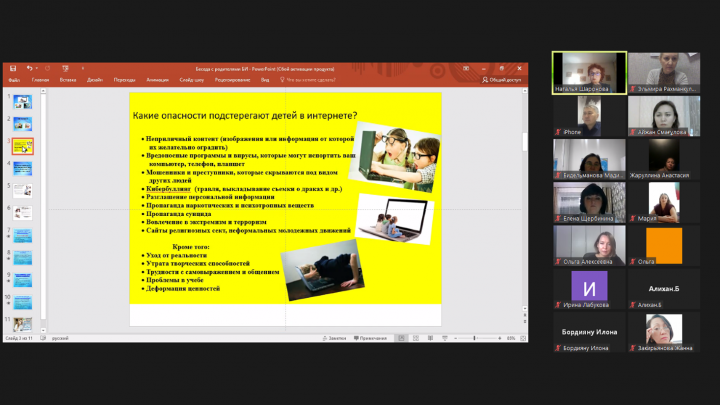Expand the Undo history dropdown arrow
The image size is (720, 405).
38,68
